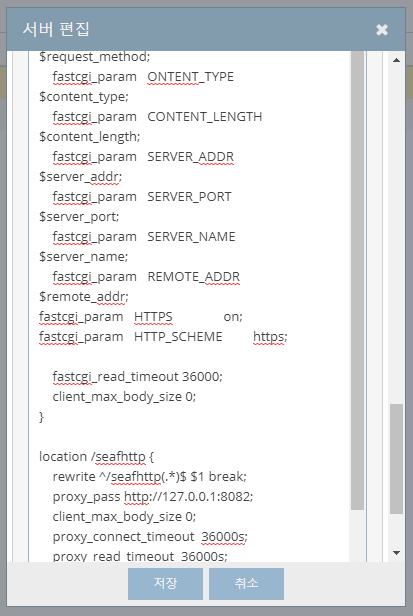
Task: Click the 저장 save button
Action: [165, 583]
